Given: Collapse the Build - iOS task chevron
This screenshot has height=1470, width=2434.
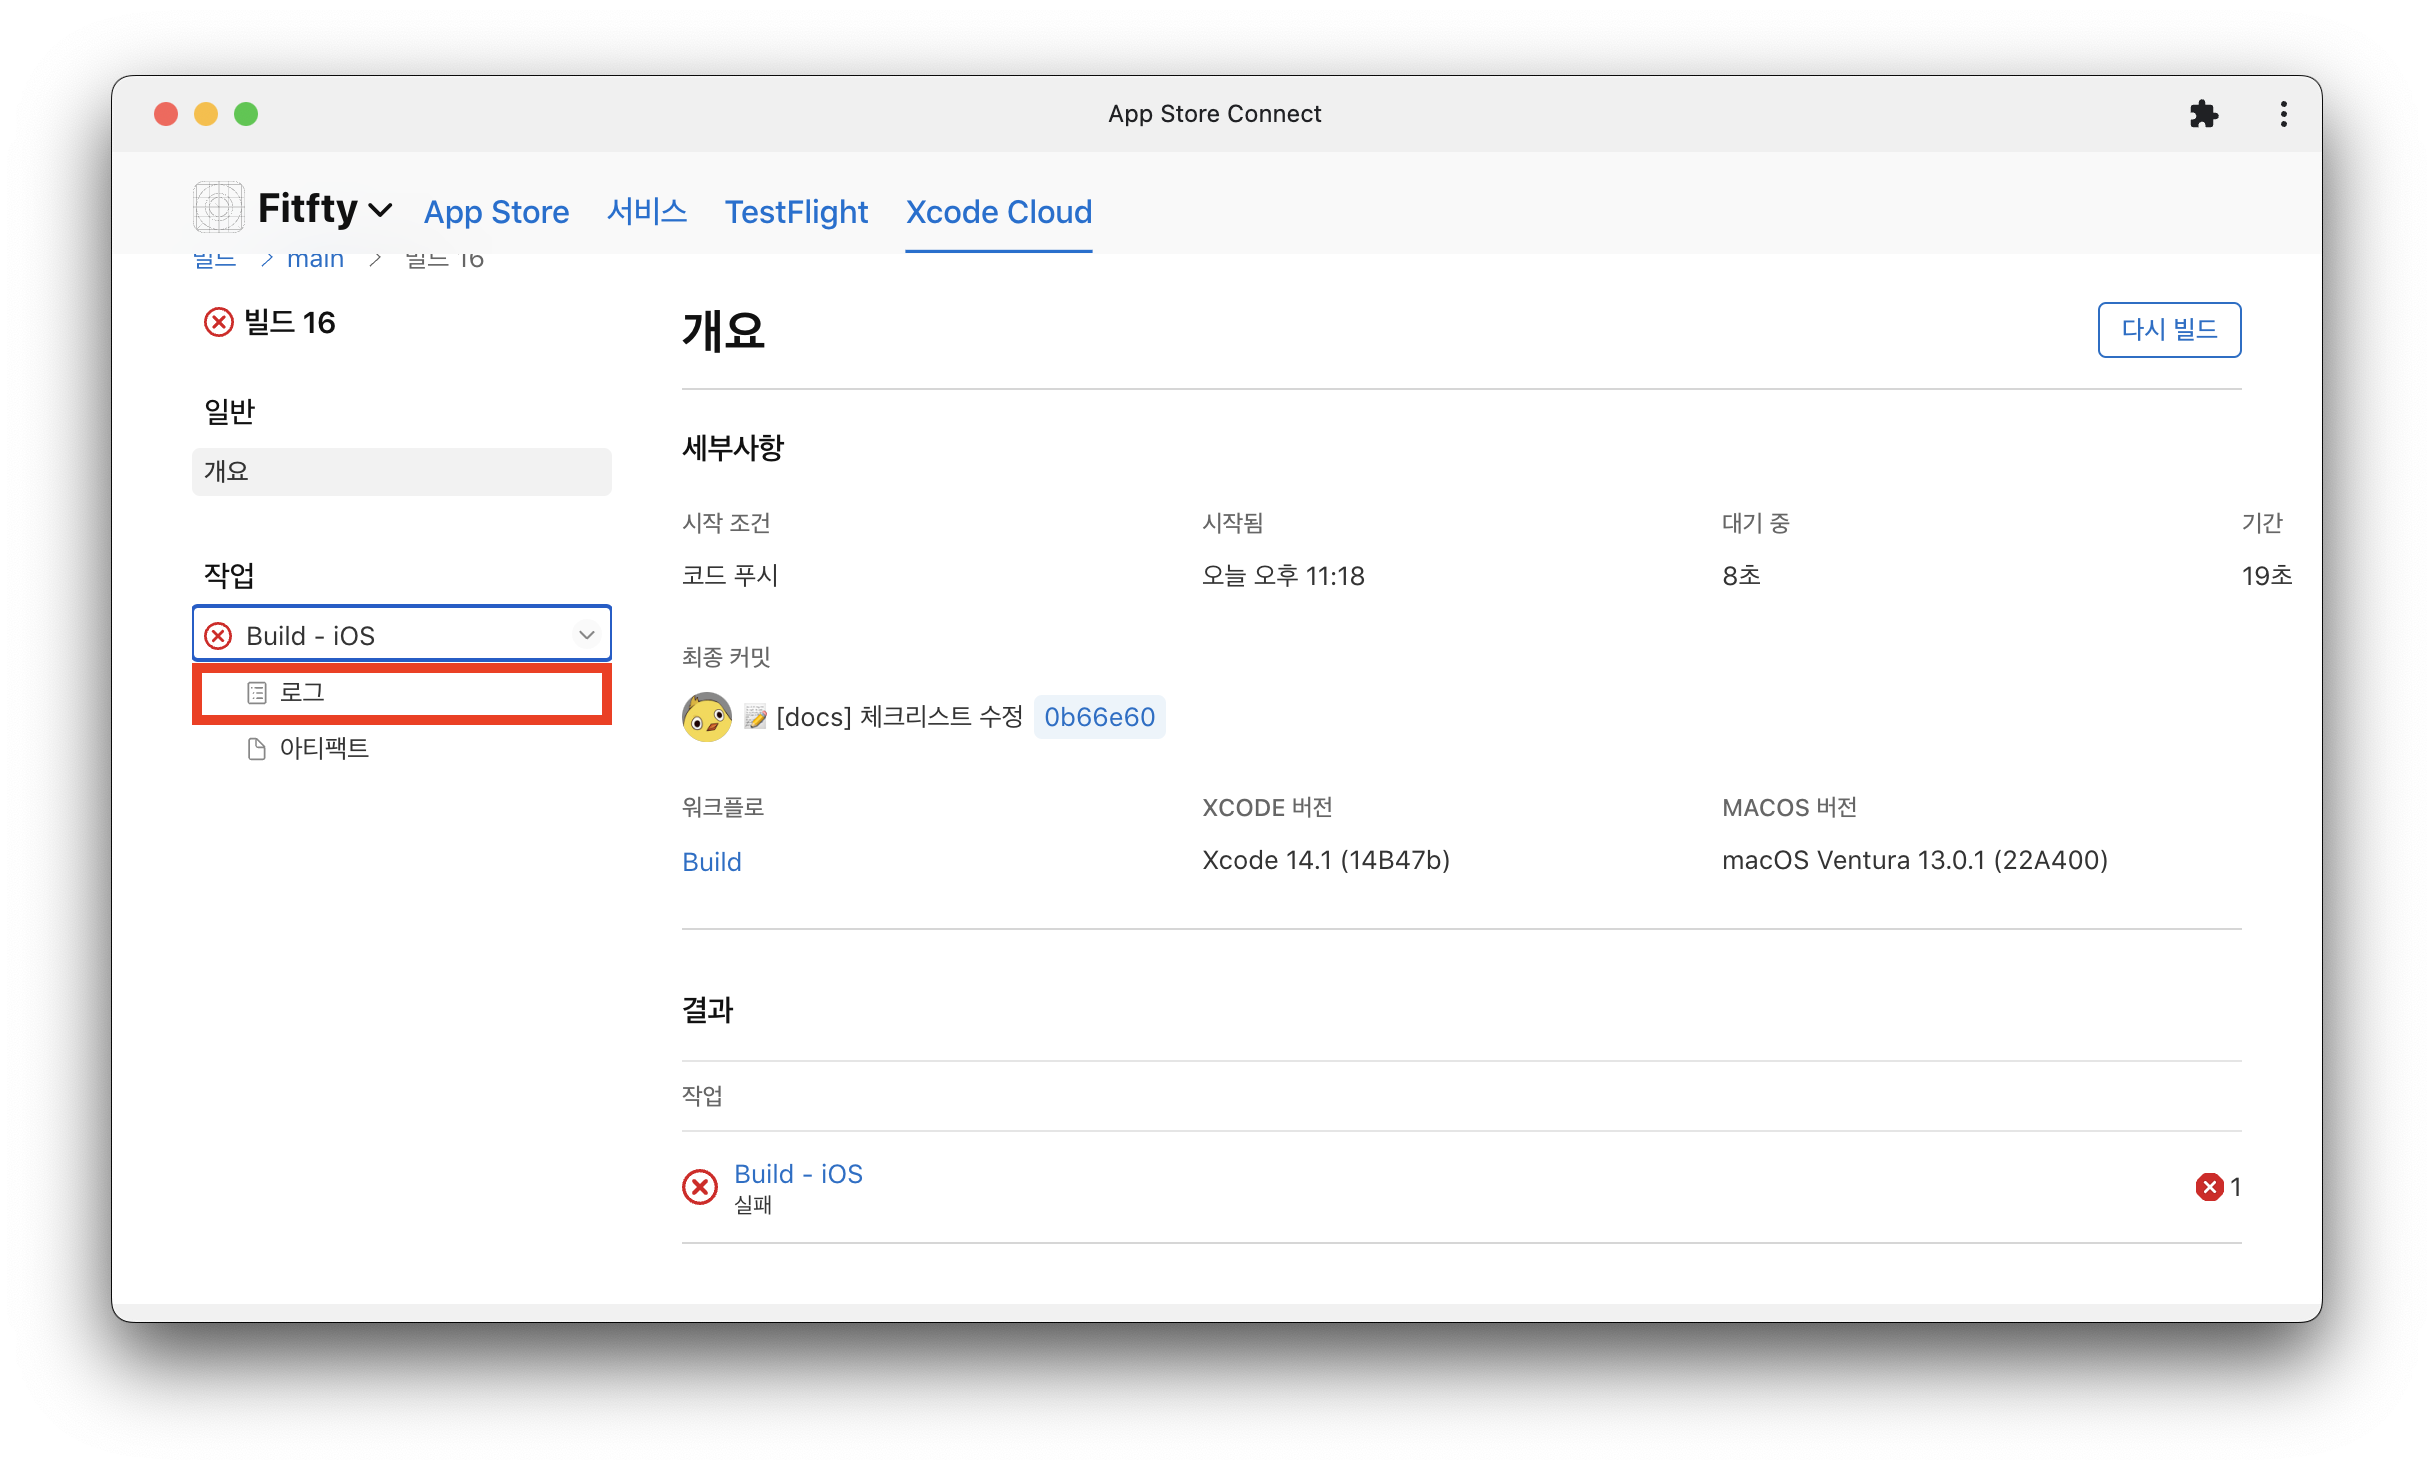Looking at the screenshot, I should (x=587, y=635).
